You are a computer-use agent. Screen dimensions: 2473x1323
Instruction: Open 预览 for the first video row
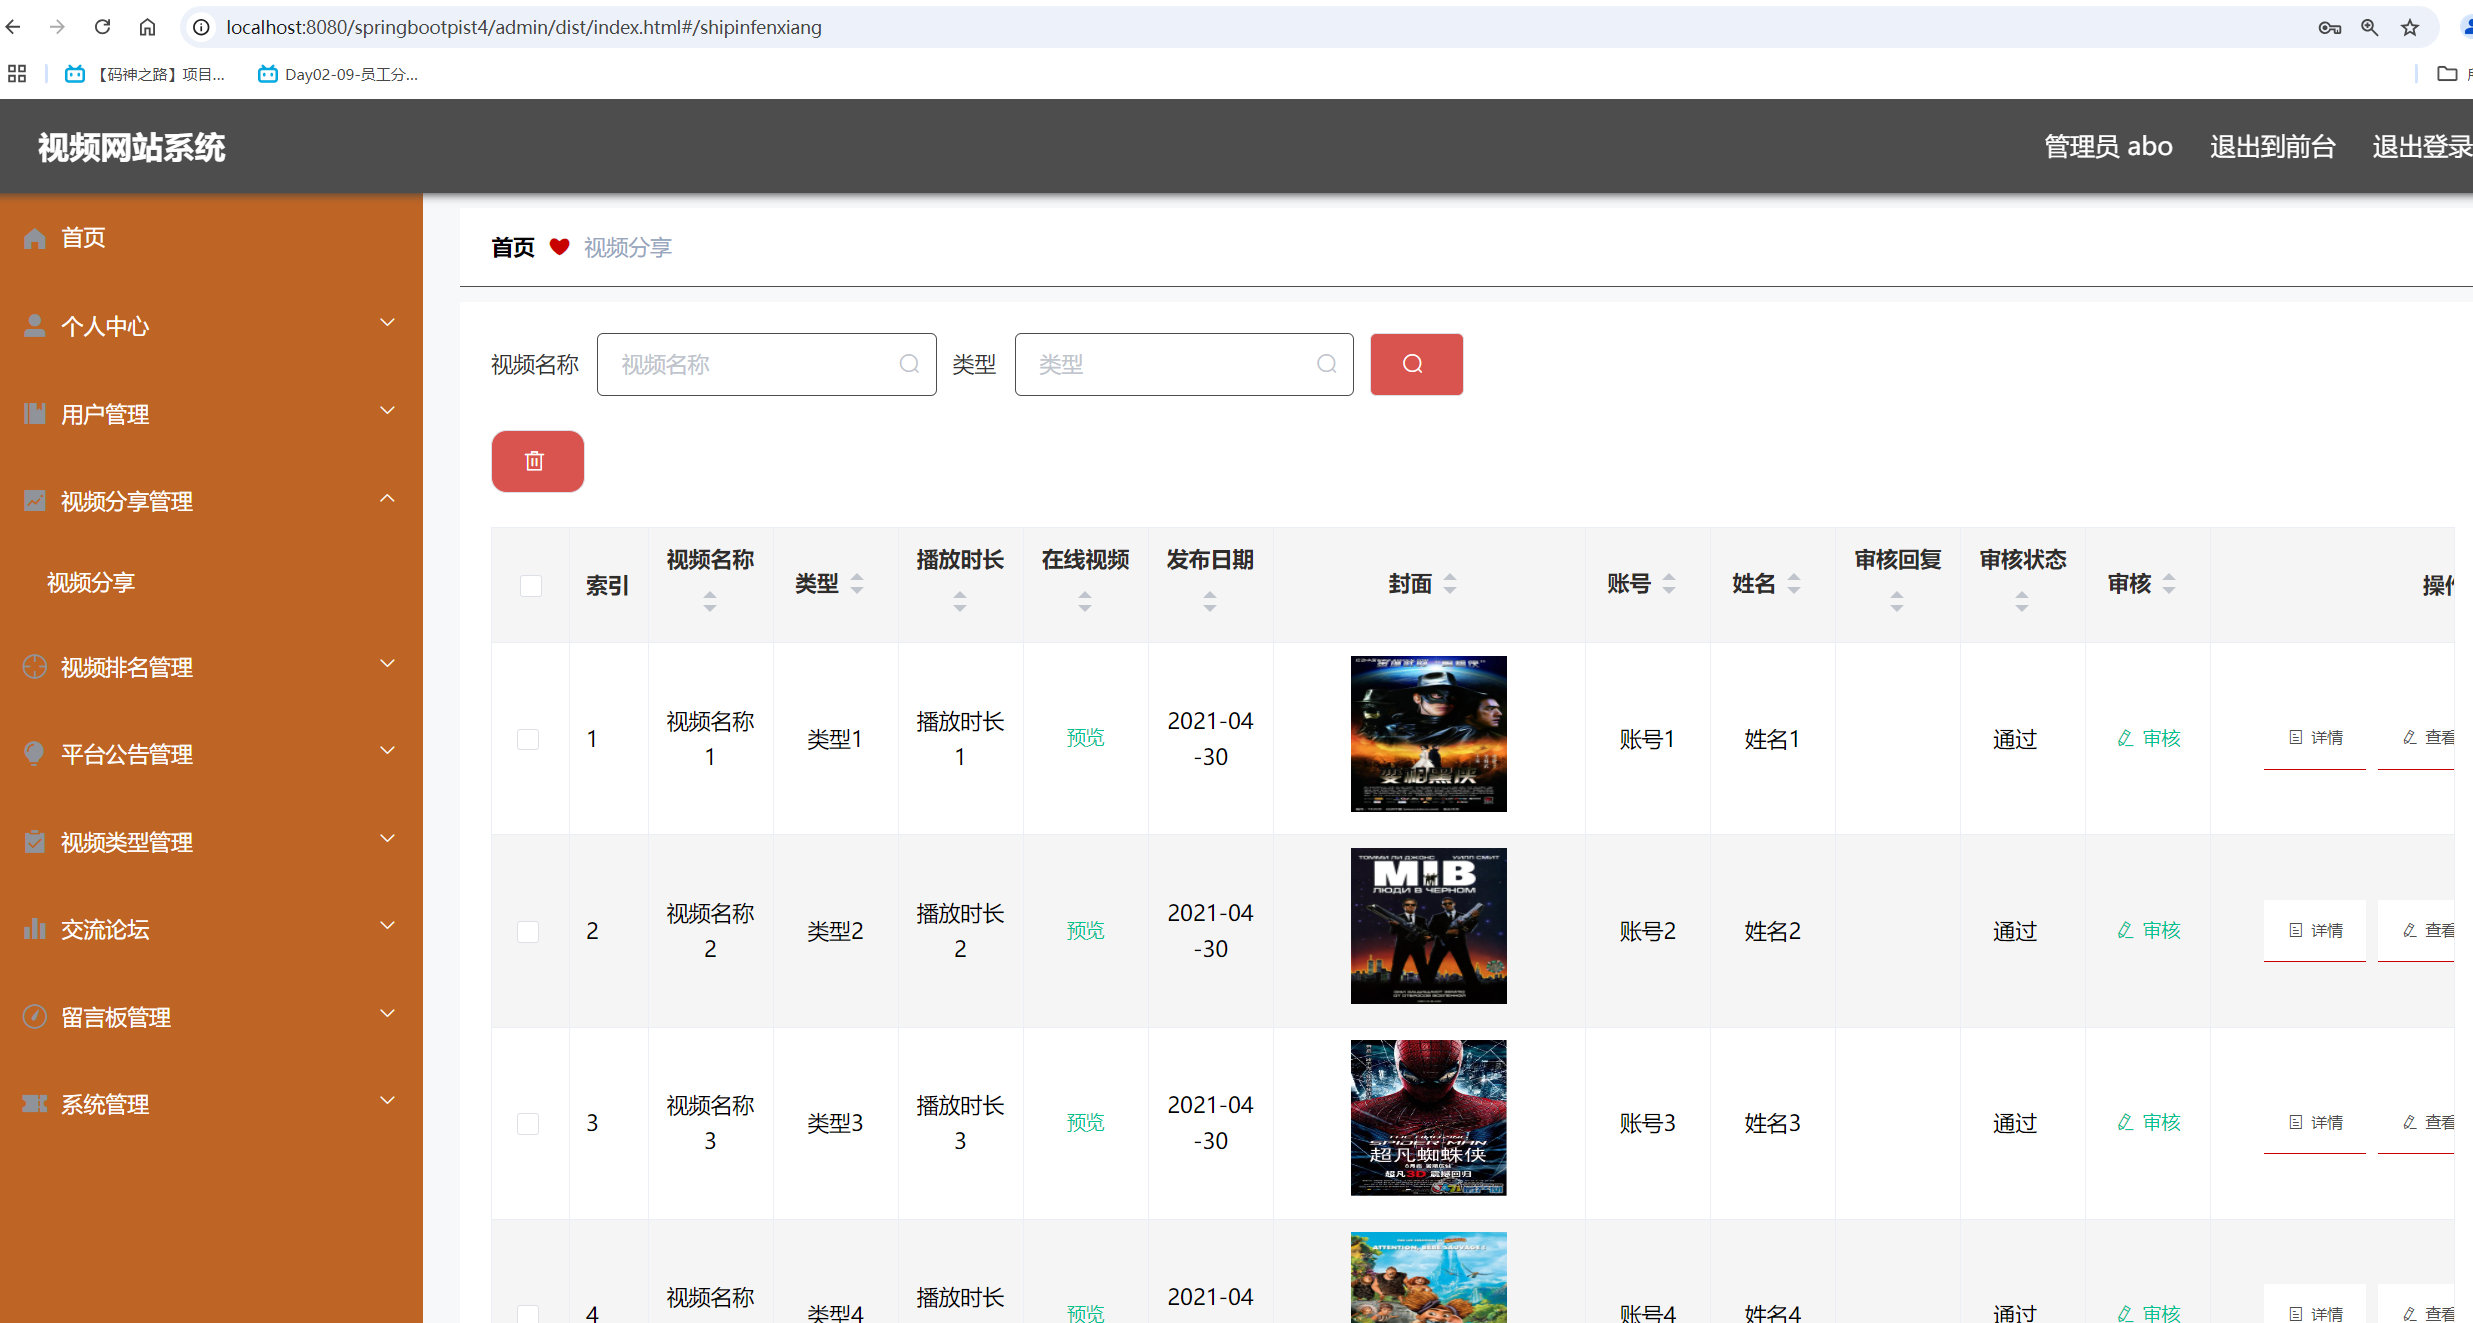click(x=1085, y=737)
